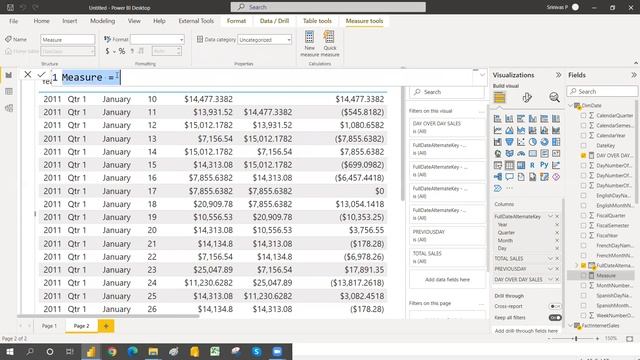Choose the funnel visual
The width and height of the screenshot is (640, 360).
pos(509,142)
